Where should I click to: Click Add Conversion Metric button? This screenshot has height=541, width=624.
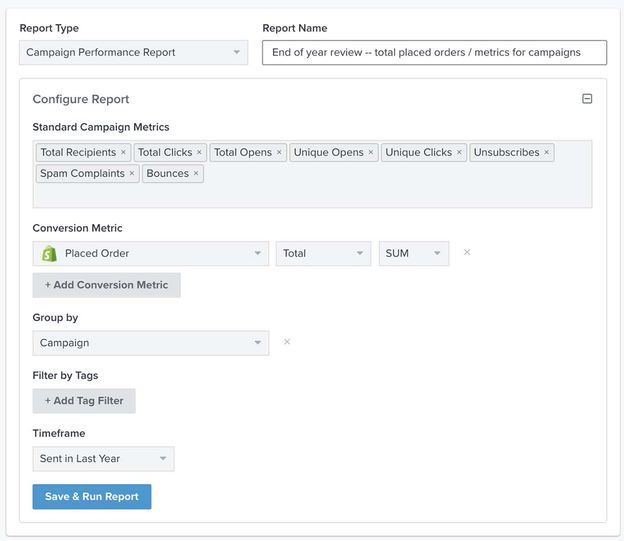pyautogui.click(x=106, y=285)
